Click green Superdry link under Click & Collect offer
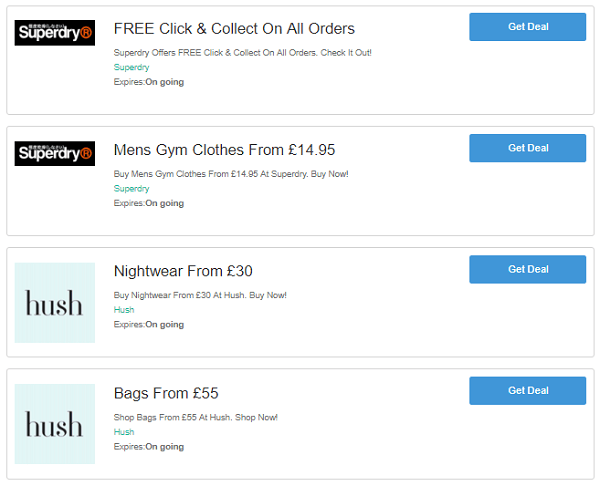Image resolution: width=600 pixels, height=486 pixels. 131,67
